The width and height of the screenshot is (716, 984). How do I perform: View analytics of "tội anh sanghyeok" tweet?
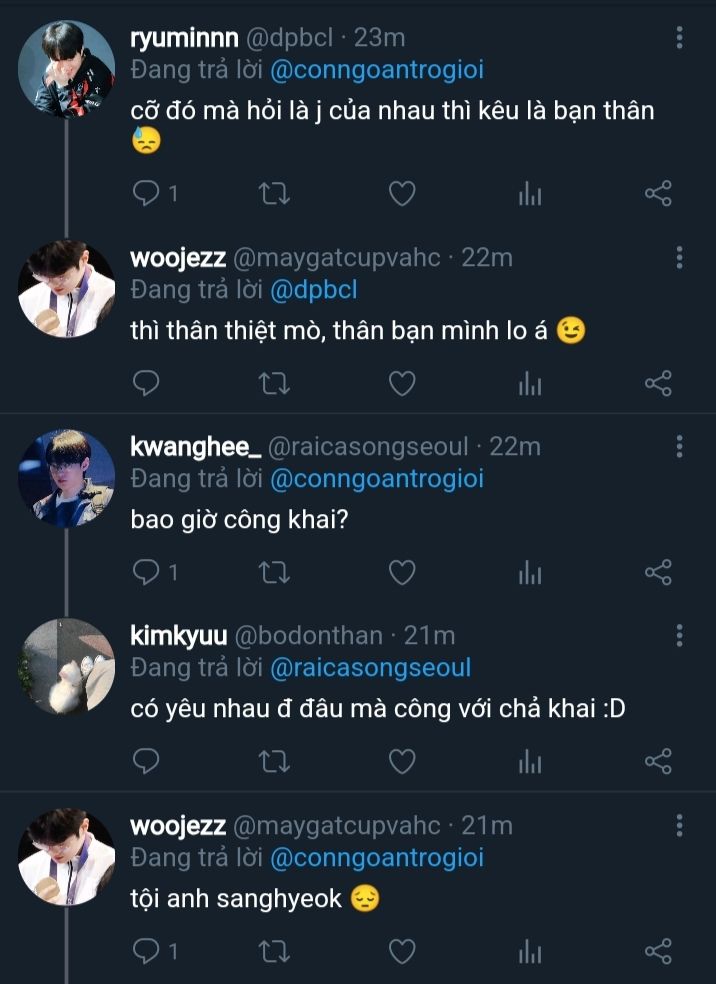point(529,951)
